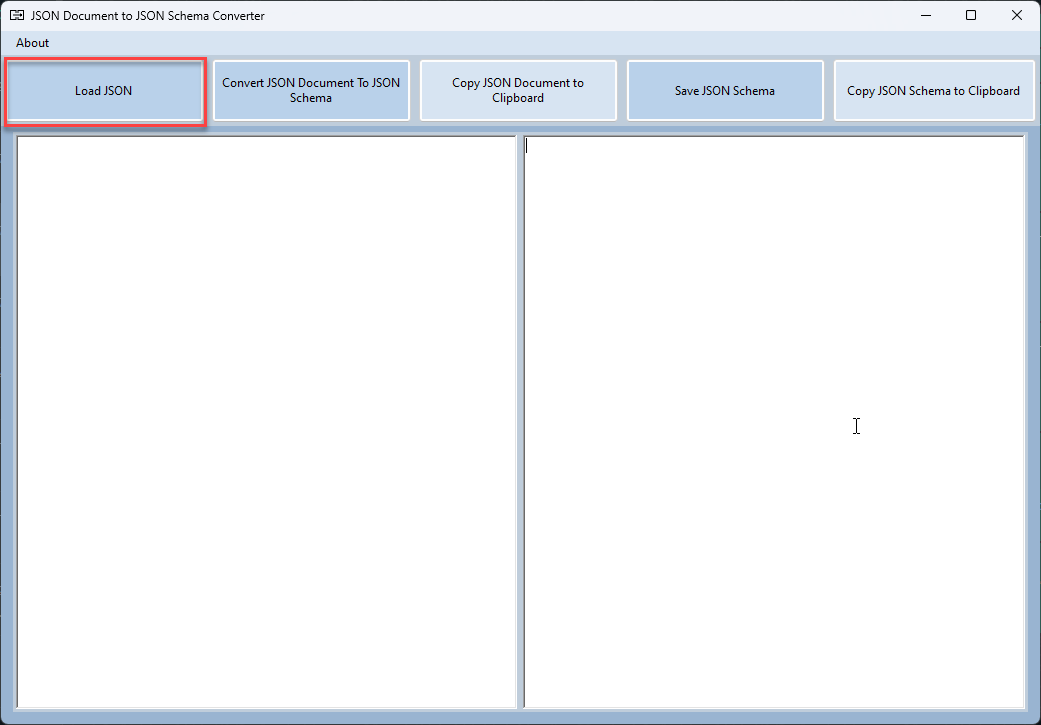Click empty menu bar area right of About
This screenshot has height=725, width=1041.
tap(500, 43)
